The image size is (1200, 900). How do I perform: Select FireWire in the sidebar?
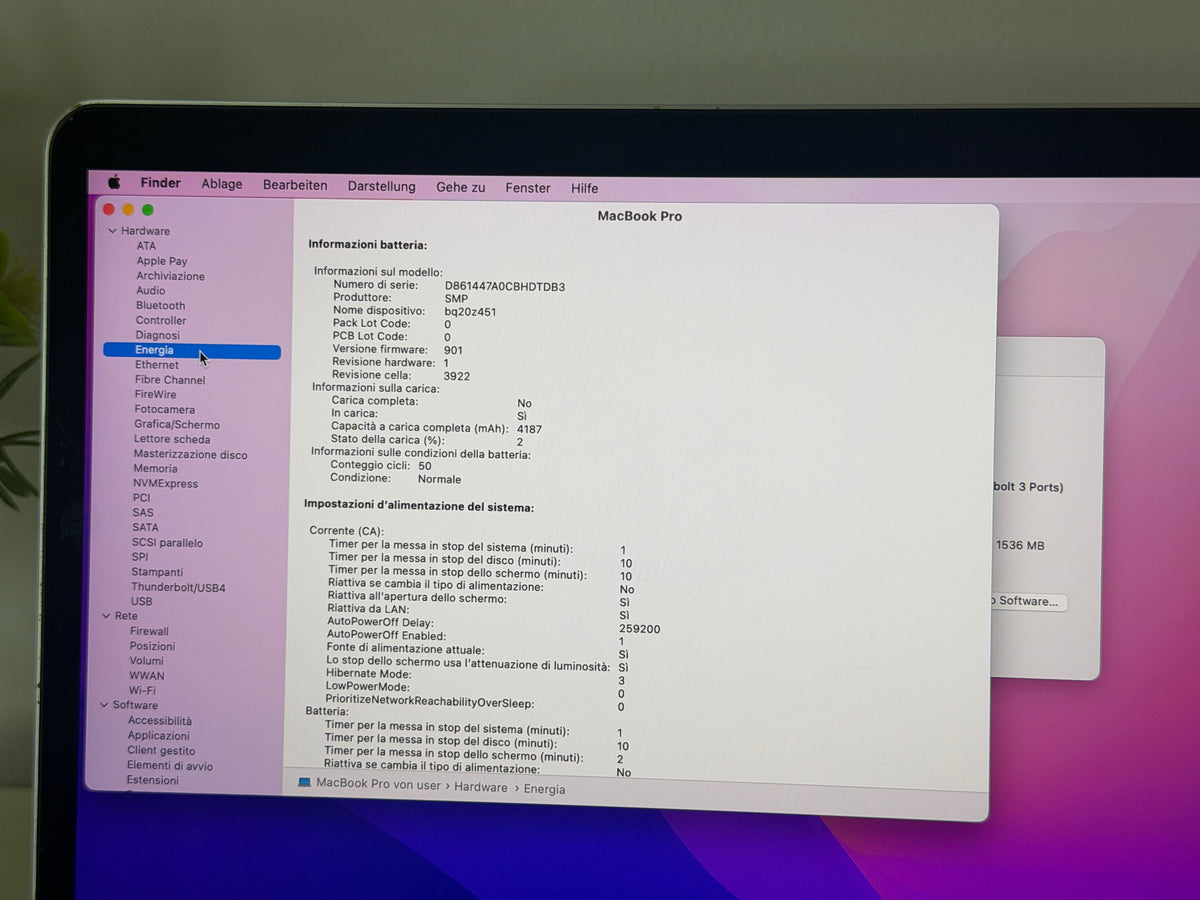156,395
